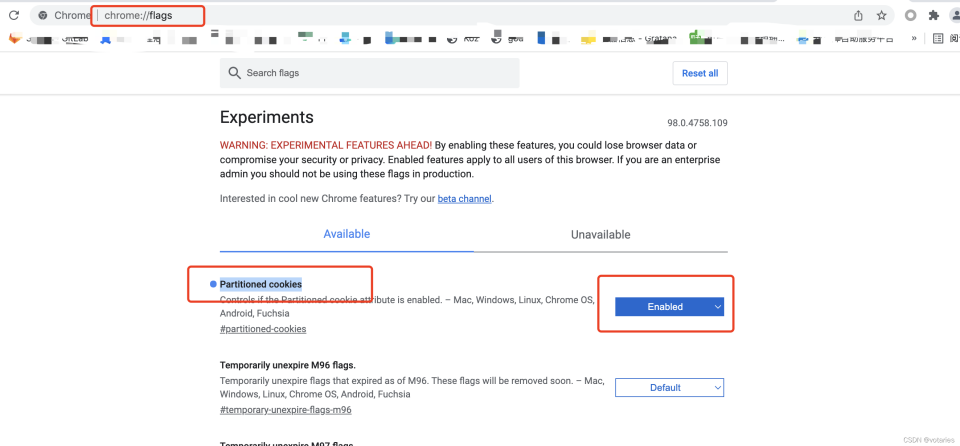Switch to the Available tab
960x446 pixels.
(346, 234)
